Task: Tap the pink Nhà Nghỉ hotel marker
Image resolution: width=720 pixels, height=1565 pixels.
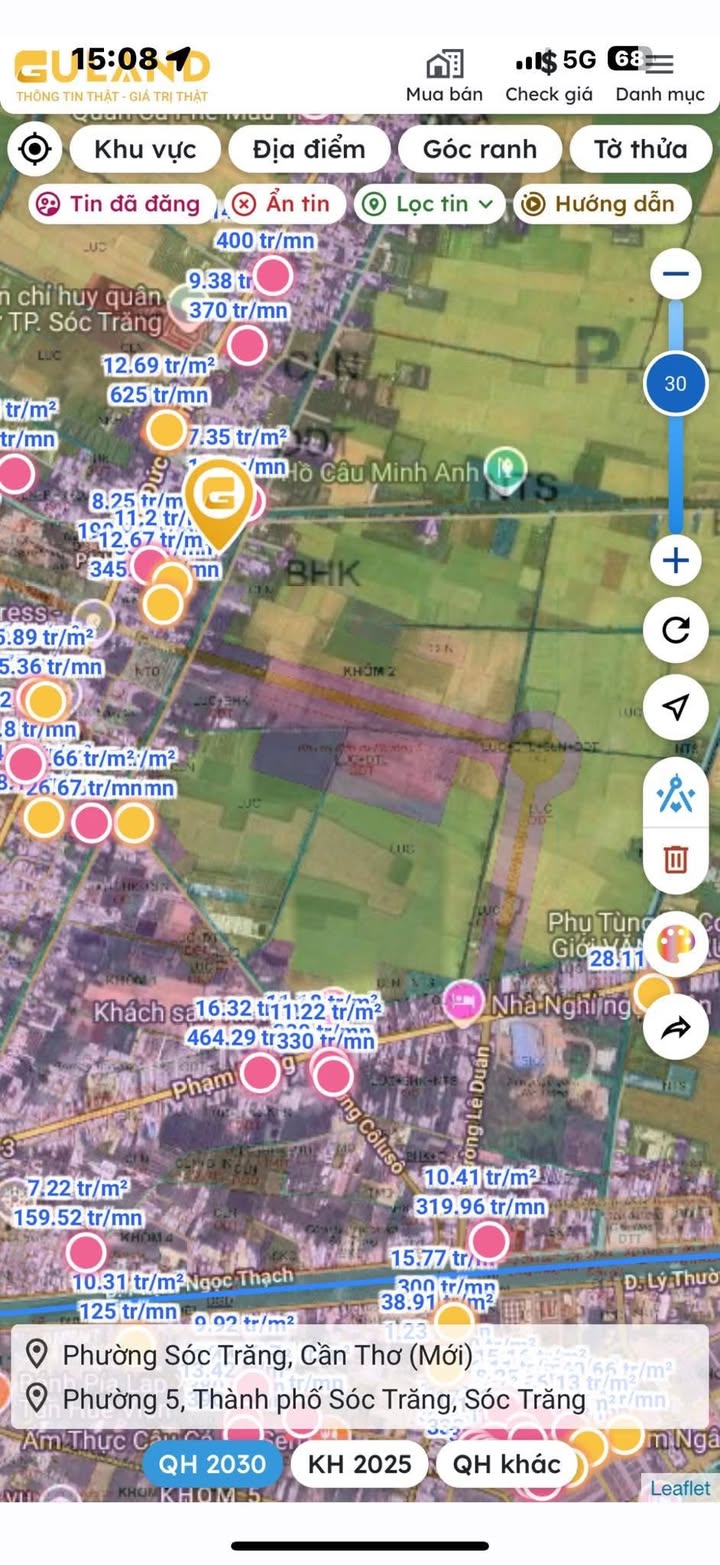Action: click(464, 1000)
